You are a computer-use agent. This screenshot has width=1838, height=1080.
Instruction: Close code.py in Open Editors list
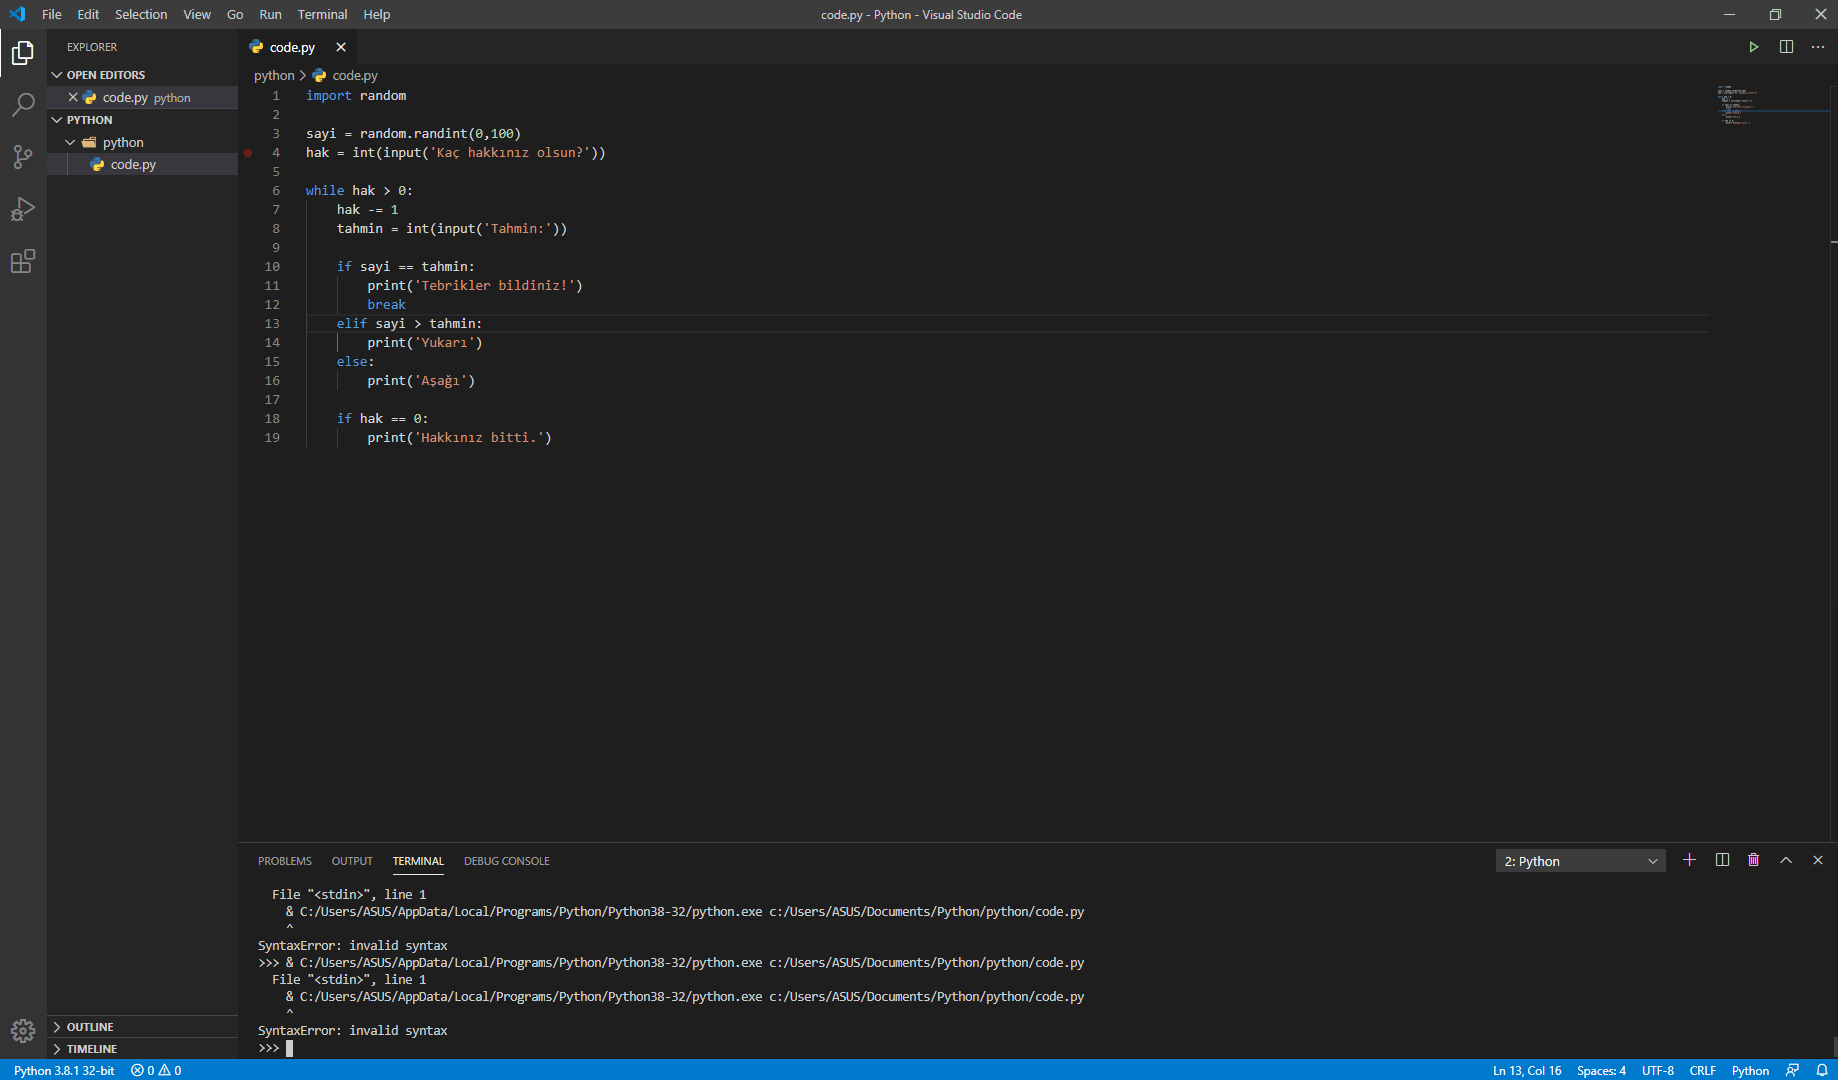(73, 97)
